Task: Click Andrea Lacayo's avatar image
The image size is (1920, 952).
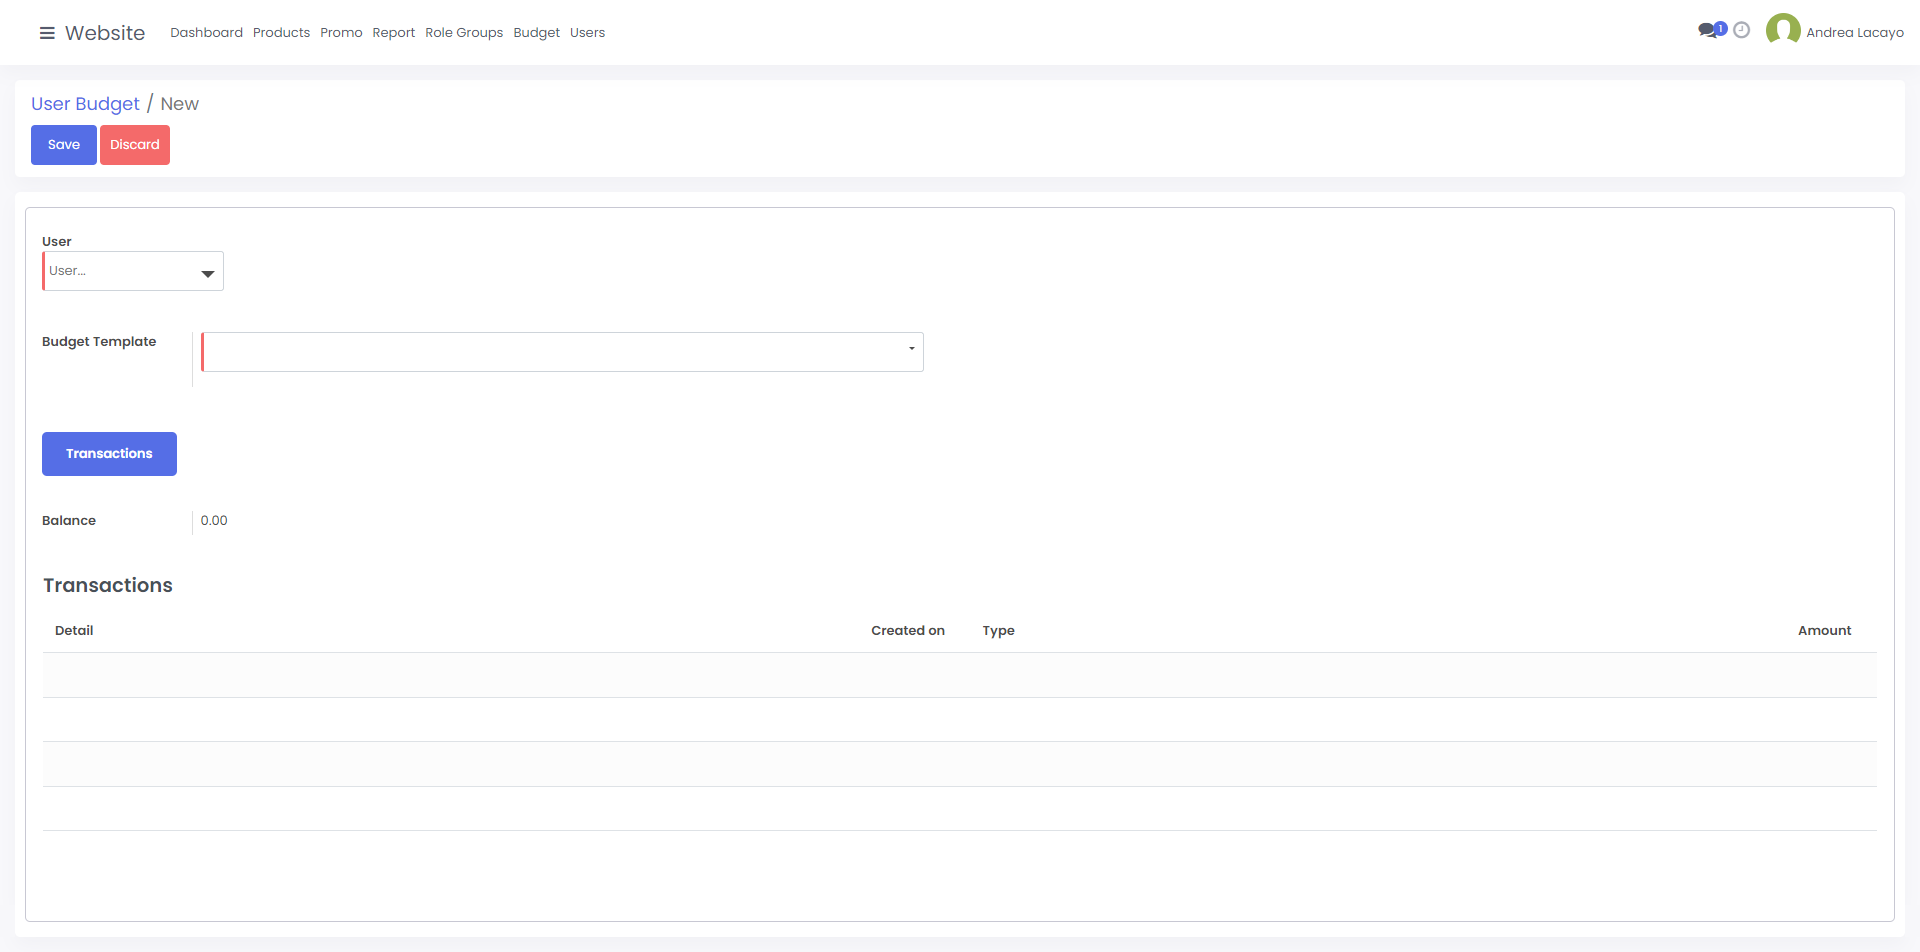Action: click(1782, 31)
